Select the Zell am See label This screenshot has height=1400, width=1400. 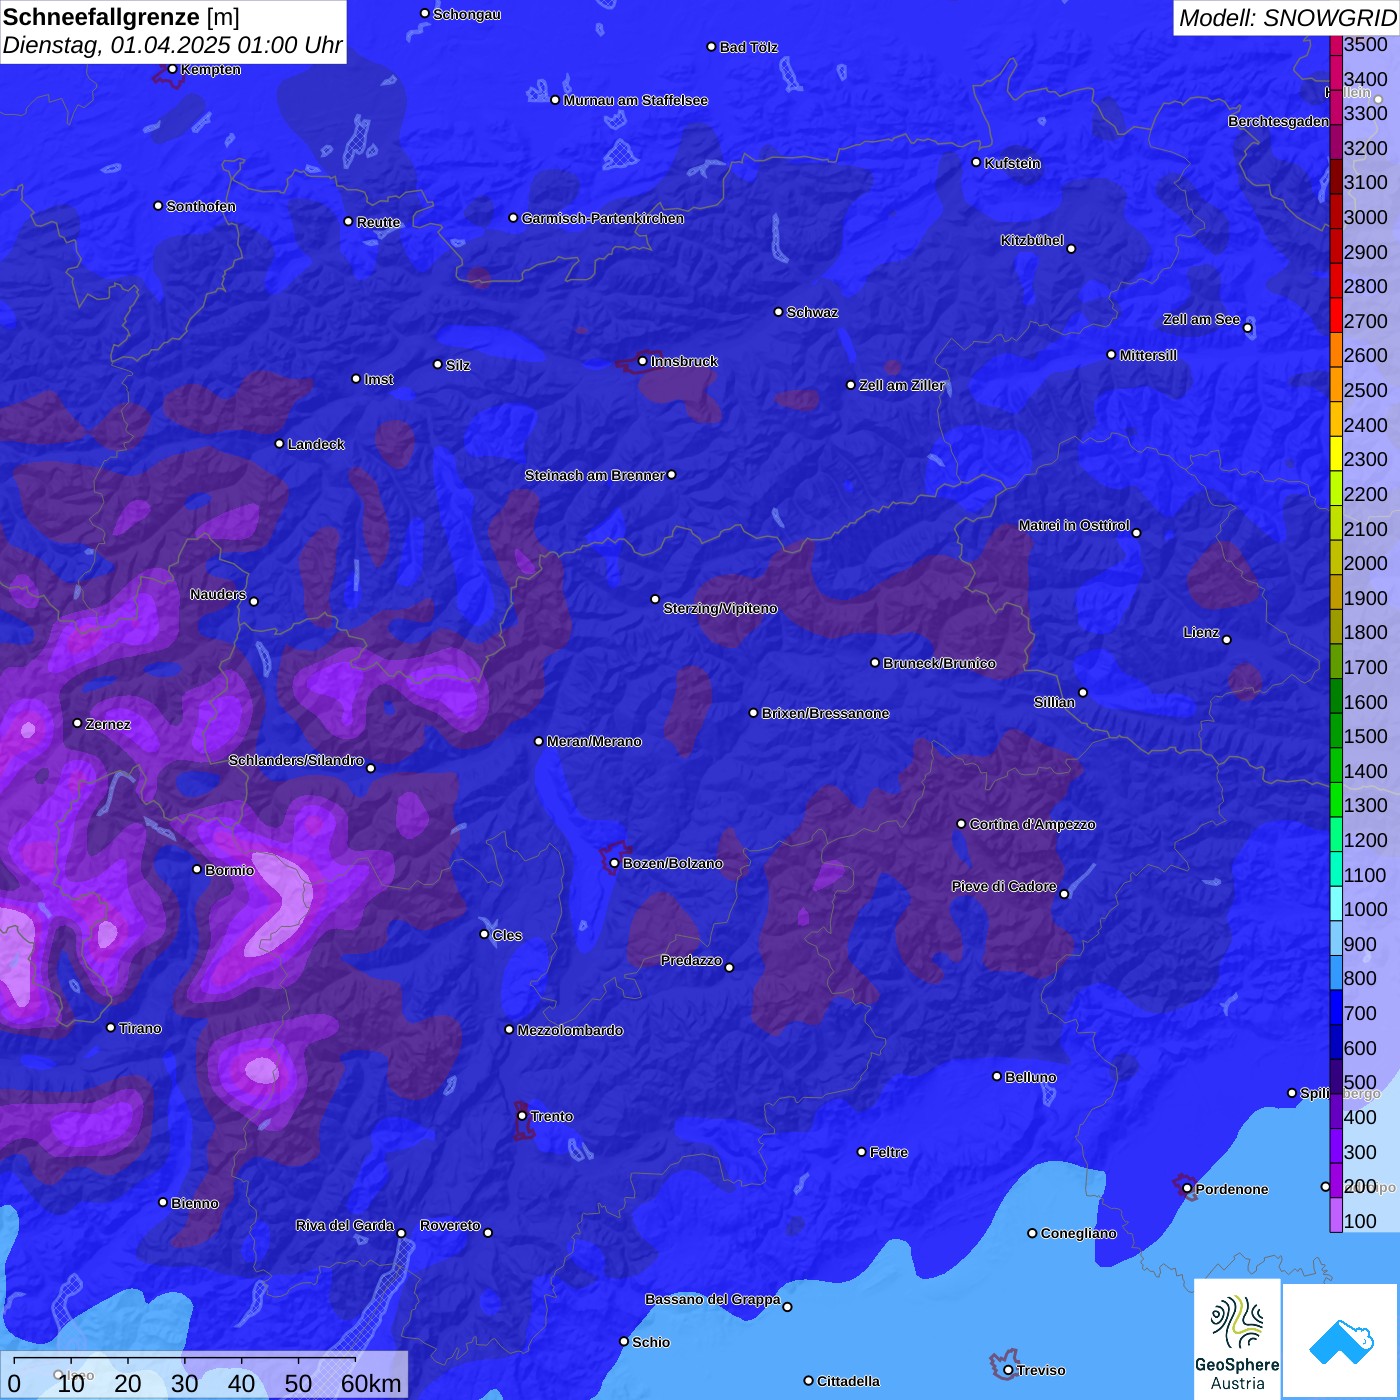tap(1201, 319)
